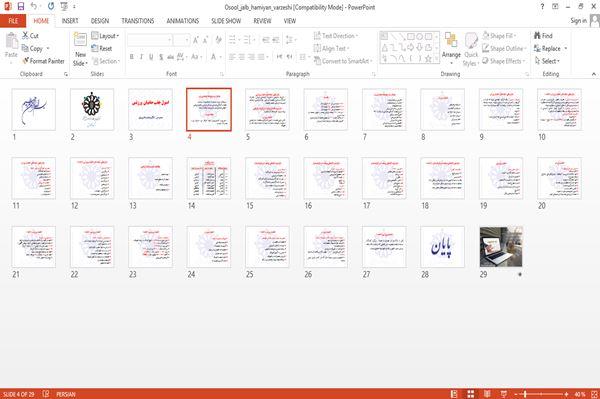The image size is (600, 399).
Task: Toggle Underline formatting button
Action: 151,57
